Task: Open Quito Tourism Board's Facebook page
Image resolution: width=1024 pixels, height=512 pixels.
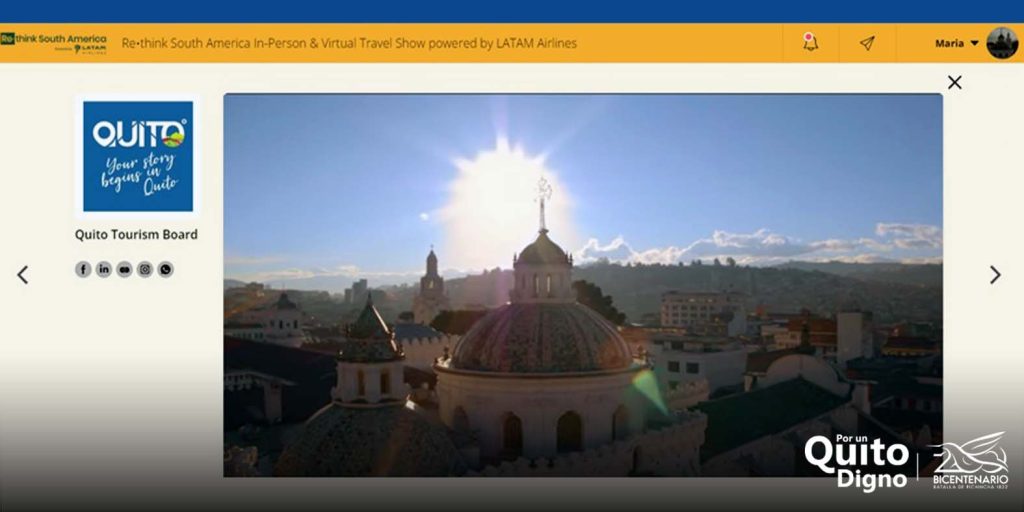Action: (83, 269)
